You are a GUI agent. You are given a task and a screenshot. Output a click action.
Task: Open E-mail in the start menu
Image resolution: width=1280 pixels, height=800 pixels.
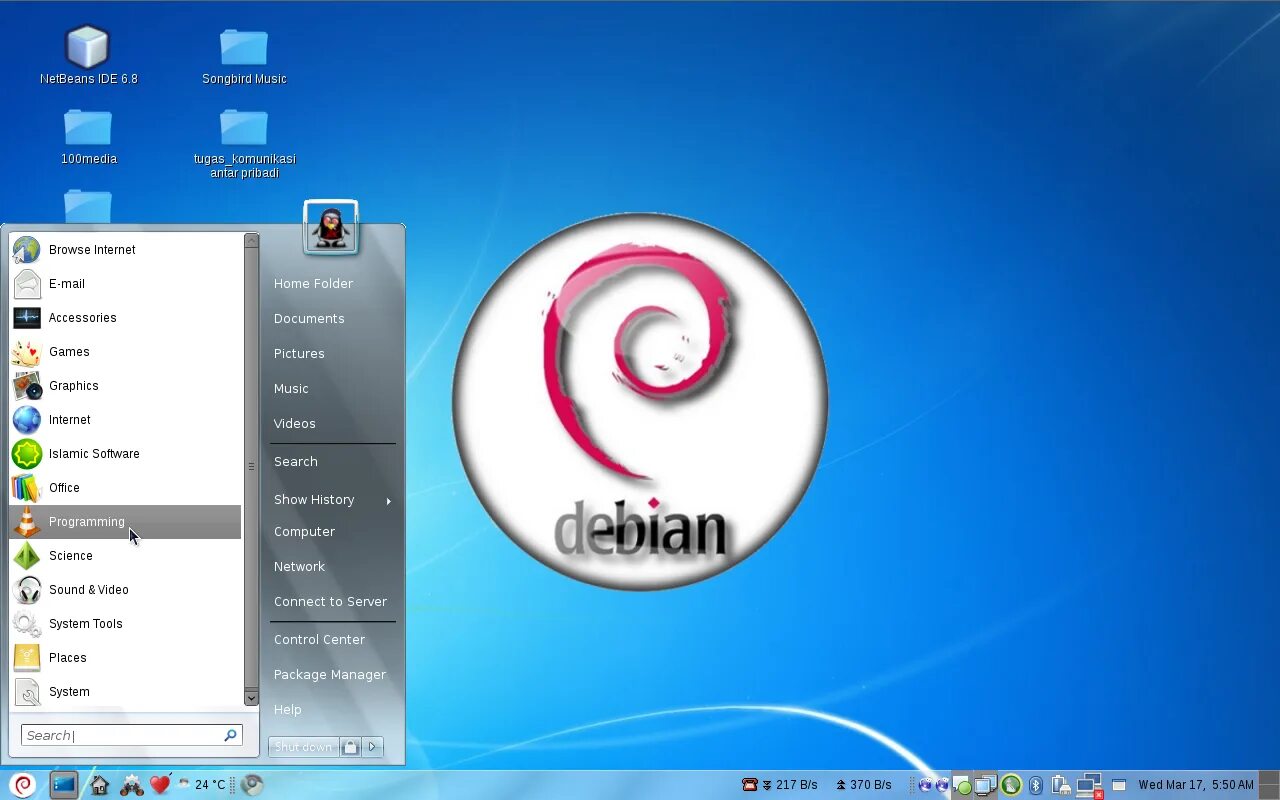click(x=125, y=284)
